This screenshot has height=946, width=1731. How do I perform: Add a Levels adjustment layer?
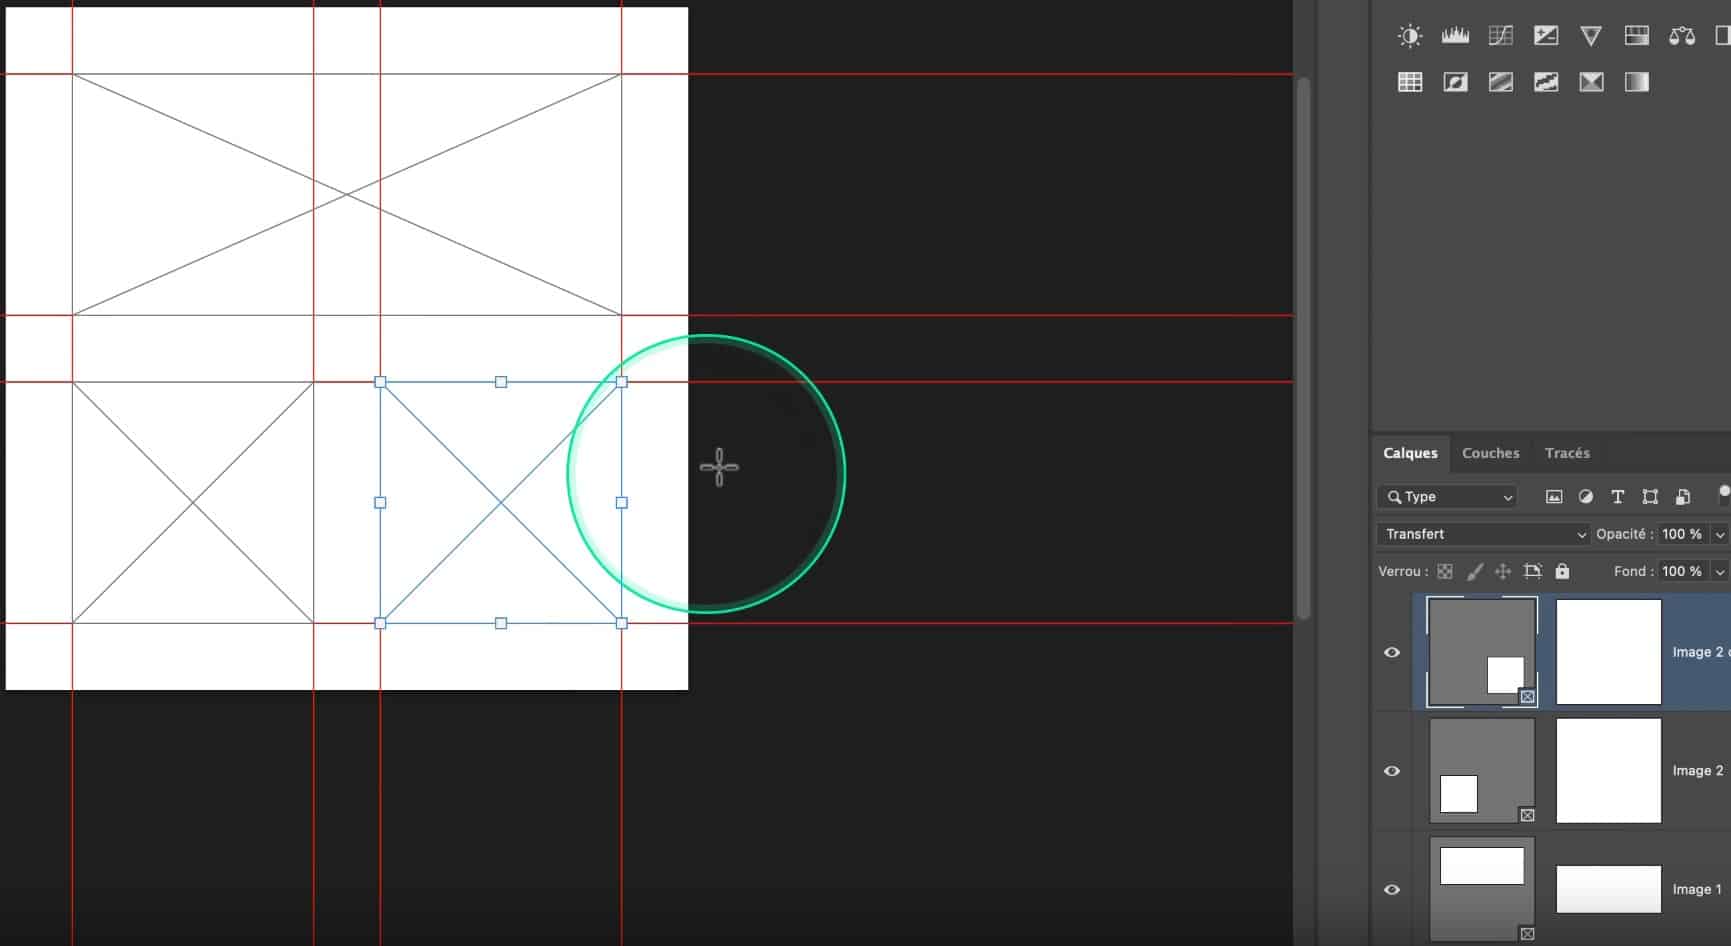(1455, 37)
